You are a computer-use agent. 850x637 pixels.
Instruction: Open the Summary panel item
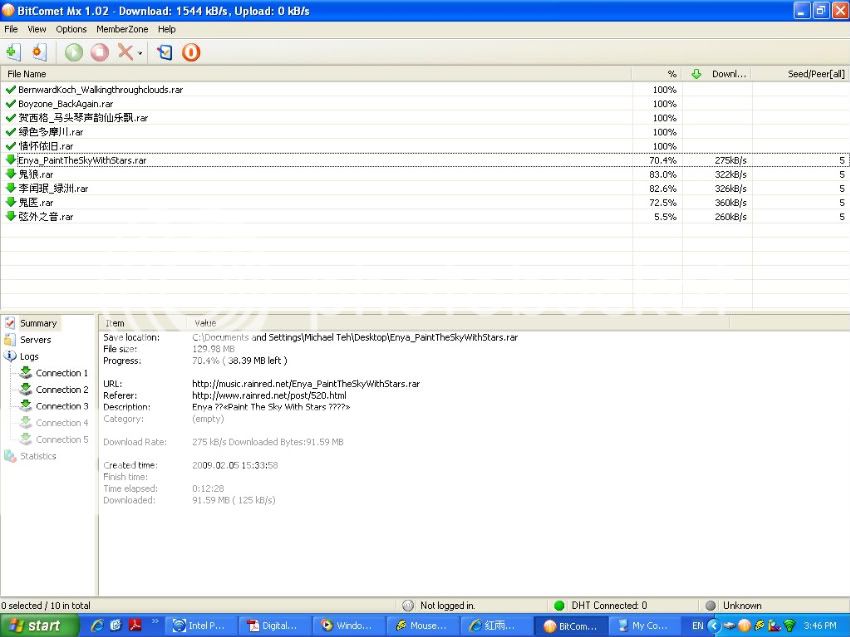click(x=38, y=323)
